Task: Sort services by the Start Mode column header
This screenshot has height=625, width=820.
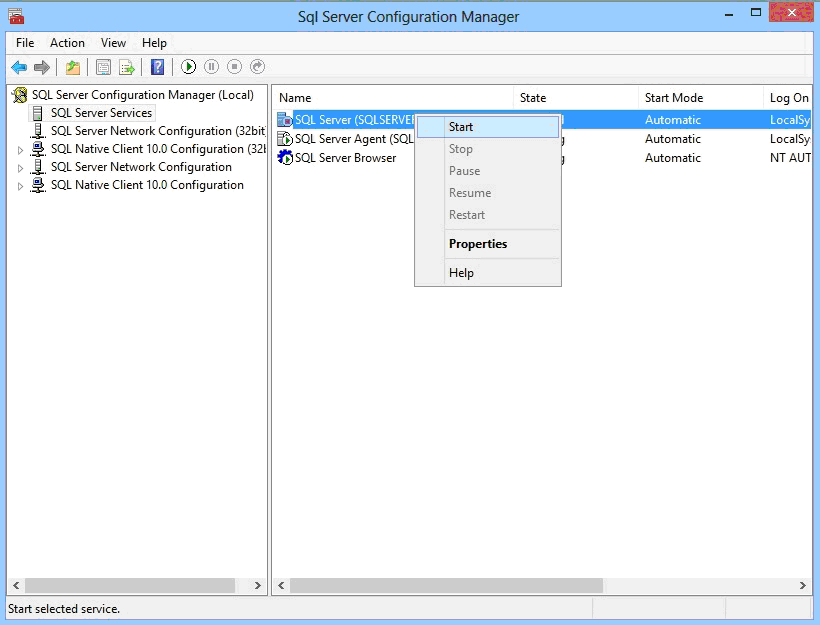Action: click(x=673, y=98)
